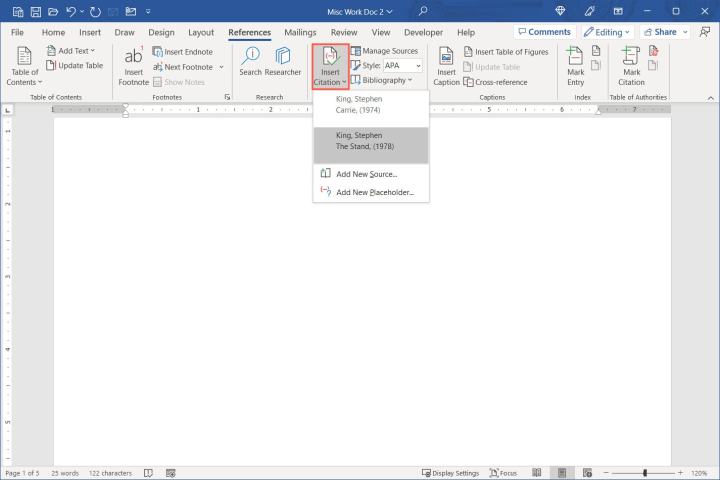
Task: Click the Manage Sources icon
Action: pyautogui.click(x=384, y=51)
